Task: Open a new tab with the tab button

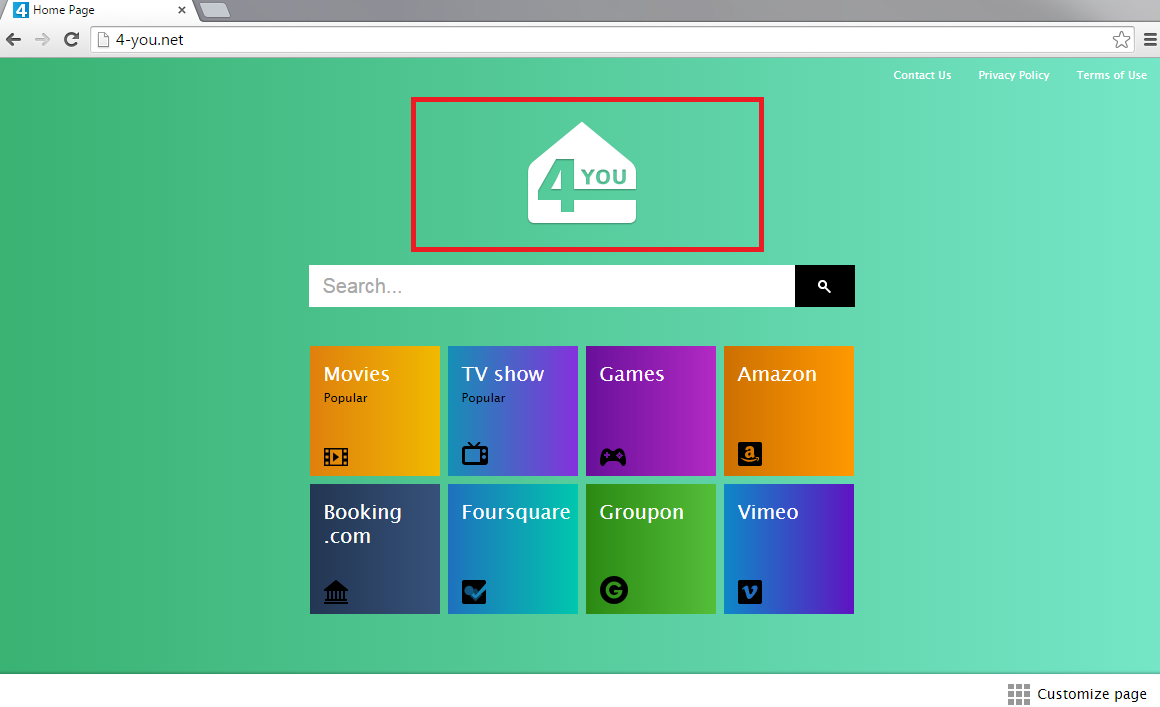Action: (x=215, y=10)
